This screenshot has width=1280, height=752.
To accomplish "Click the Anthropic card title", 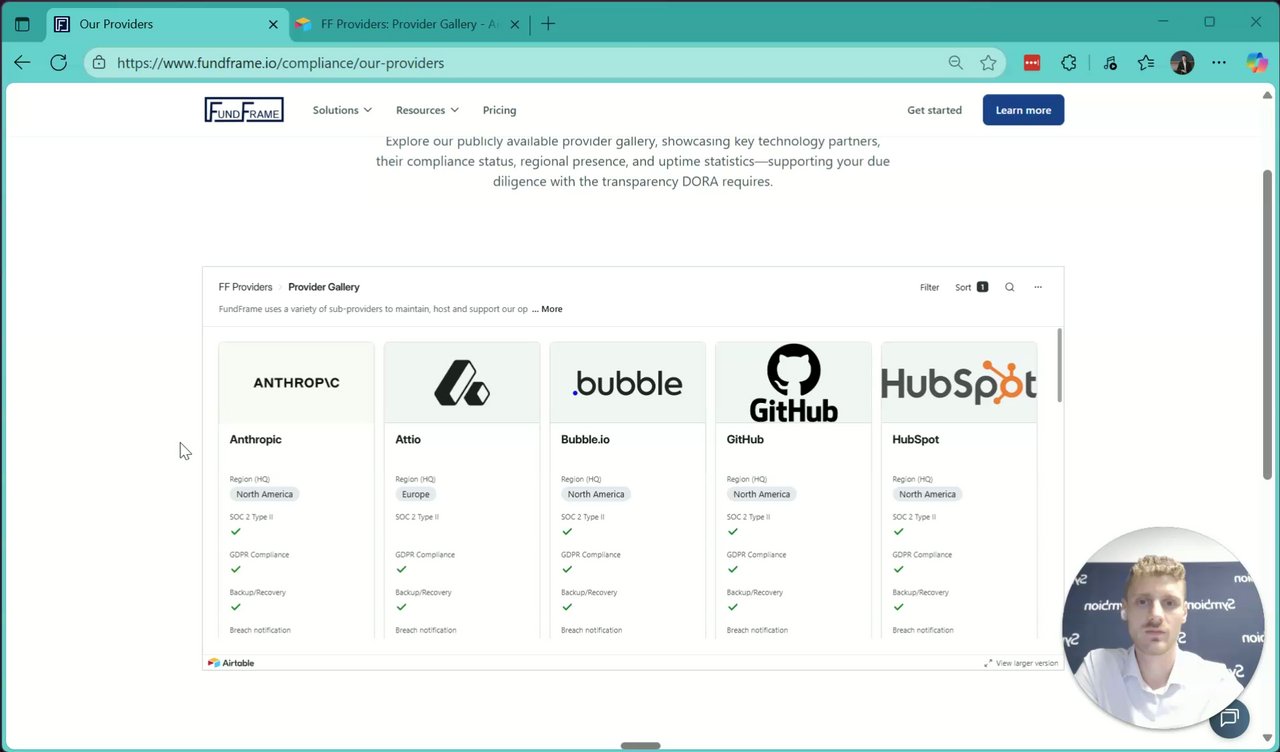I will pyautogui.click(x=255, y=439).
